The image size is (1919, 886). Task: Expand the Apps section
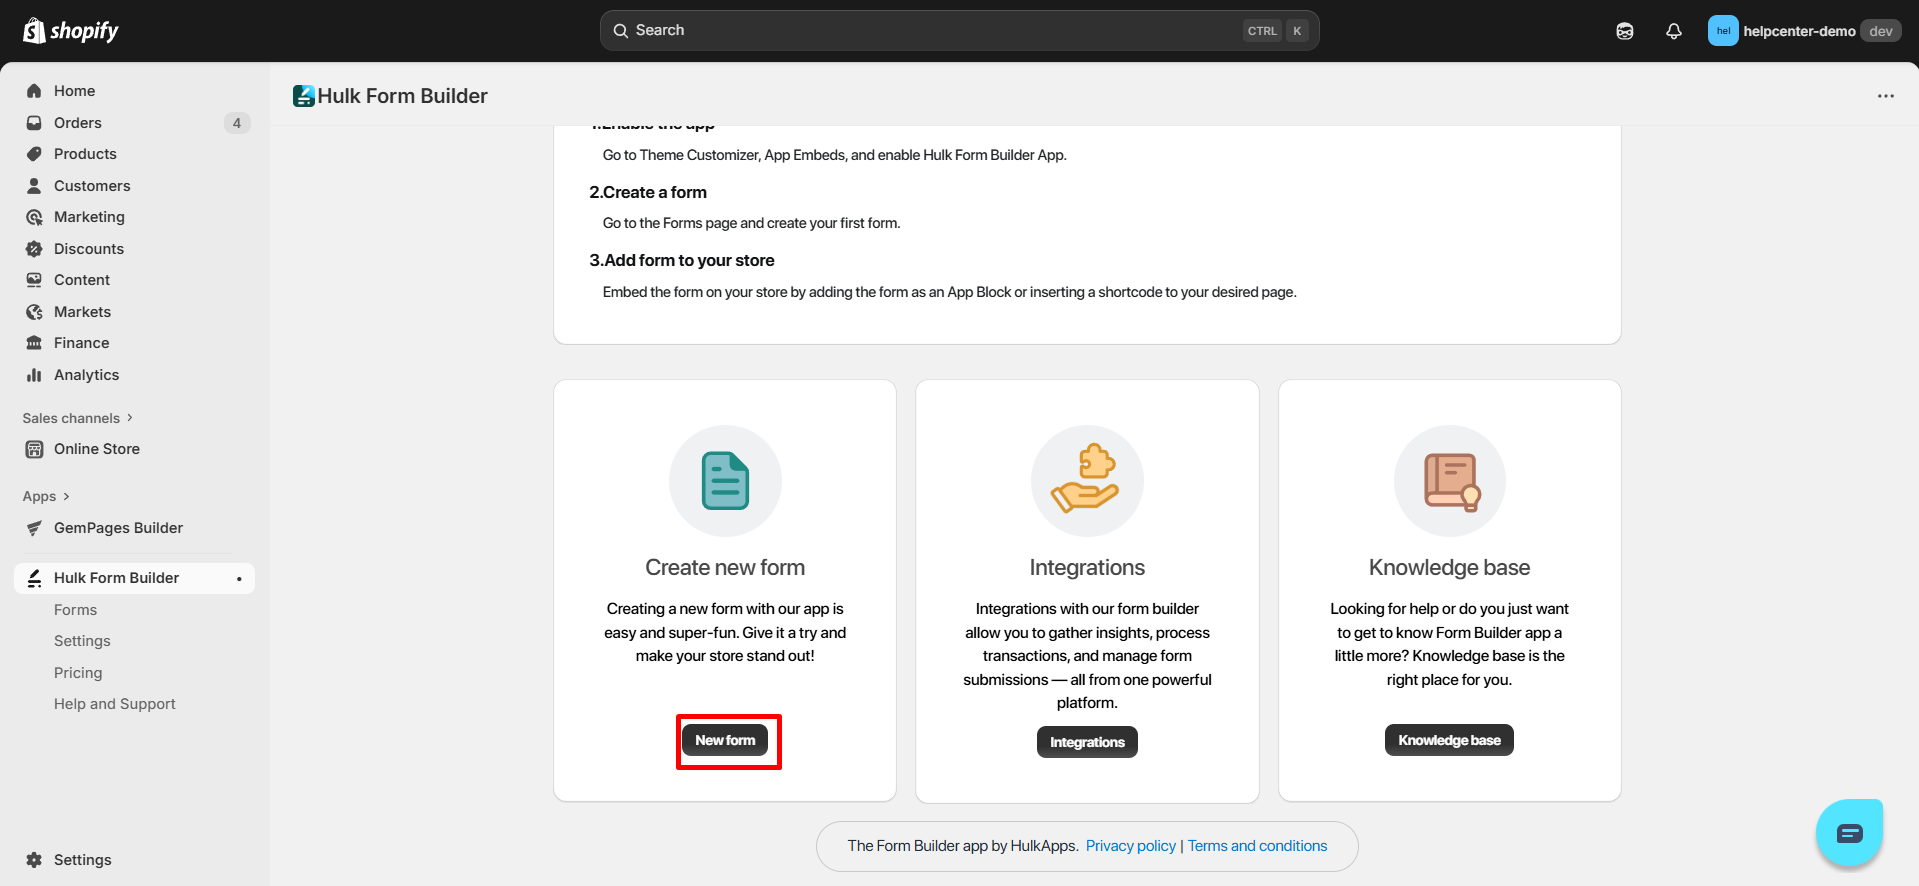[46, 496]
